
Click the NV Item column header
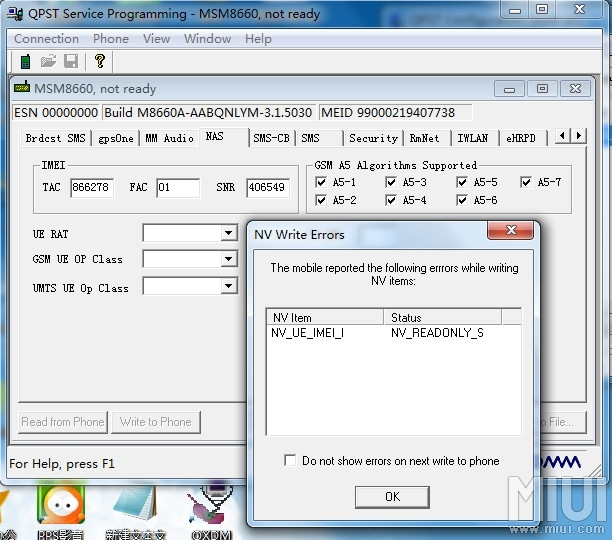pyautogui.click(x=325, y=317)
